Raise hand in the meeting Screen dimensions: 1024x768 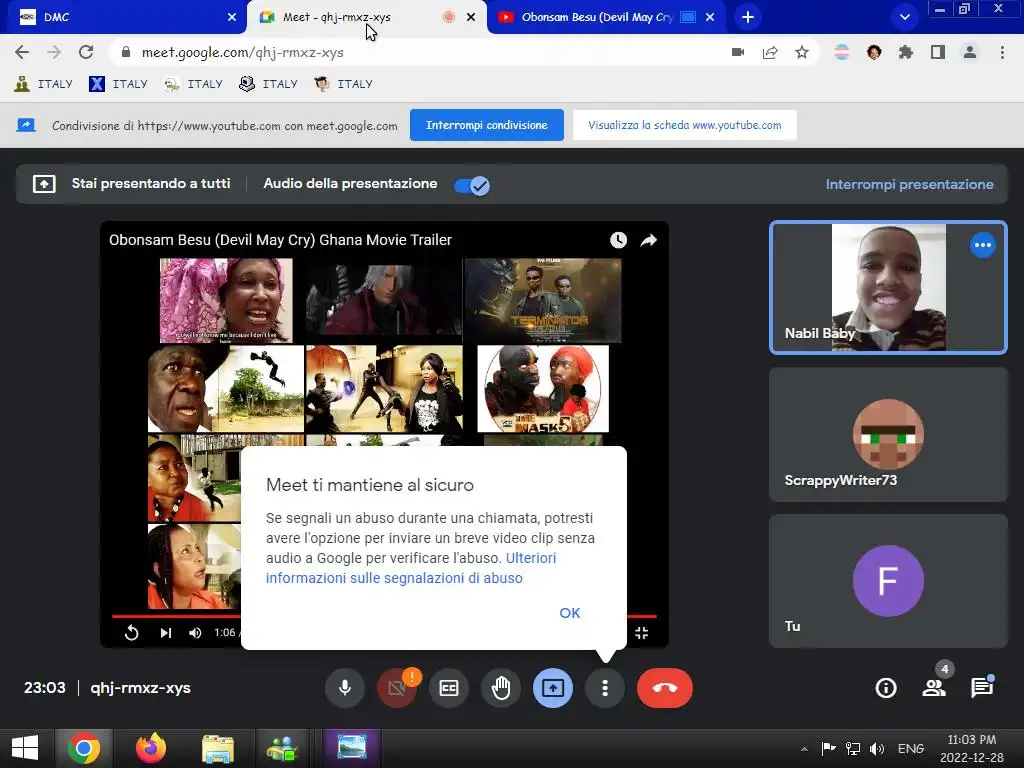pos(501,688)
